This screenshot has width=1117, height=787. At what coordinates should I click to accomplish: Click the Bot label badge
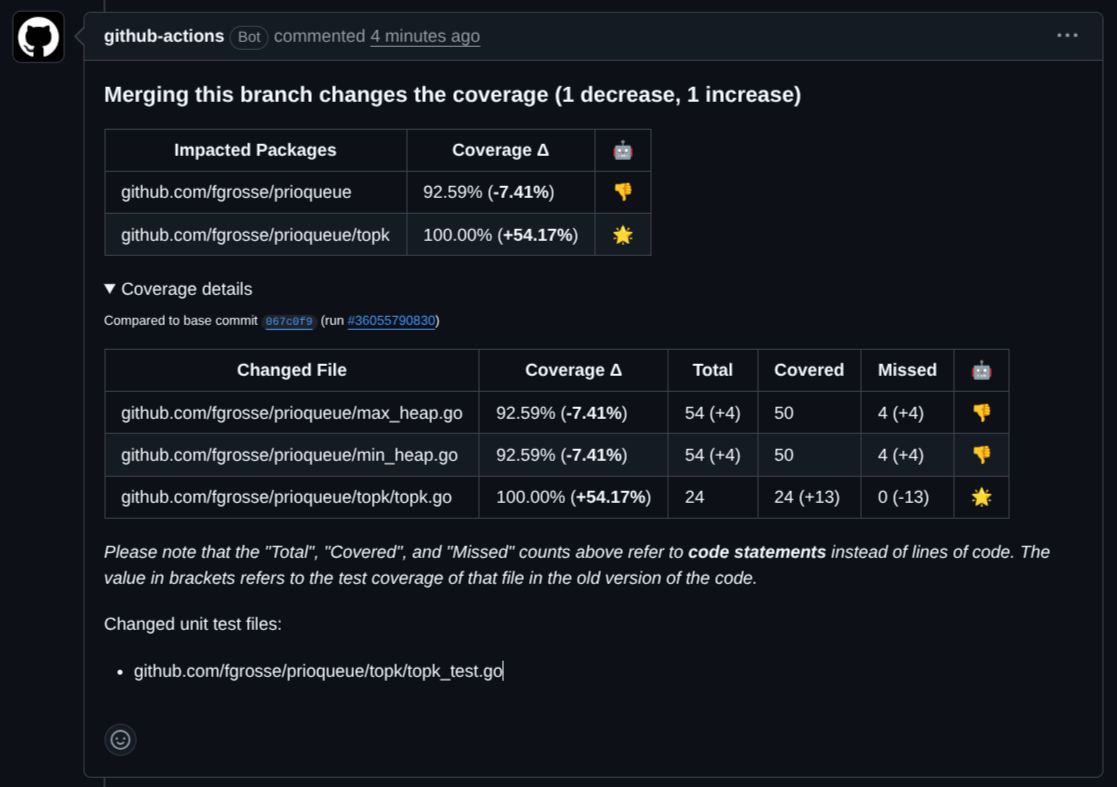pyautogui.click(x=249, y=37)
